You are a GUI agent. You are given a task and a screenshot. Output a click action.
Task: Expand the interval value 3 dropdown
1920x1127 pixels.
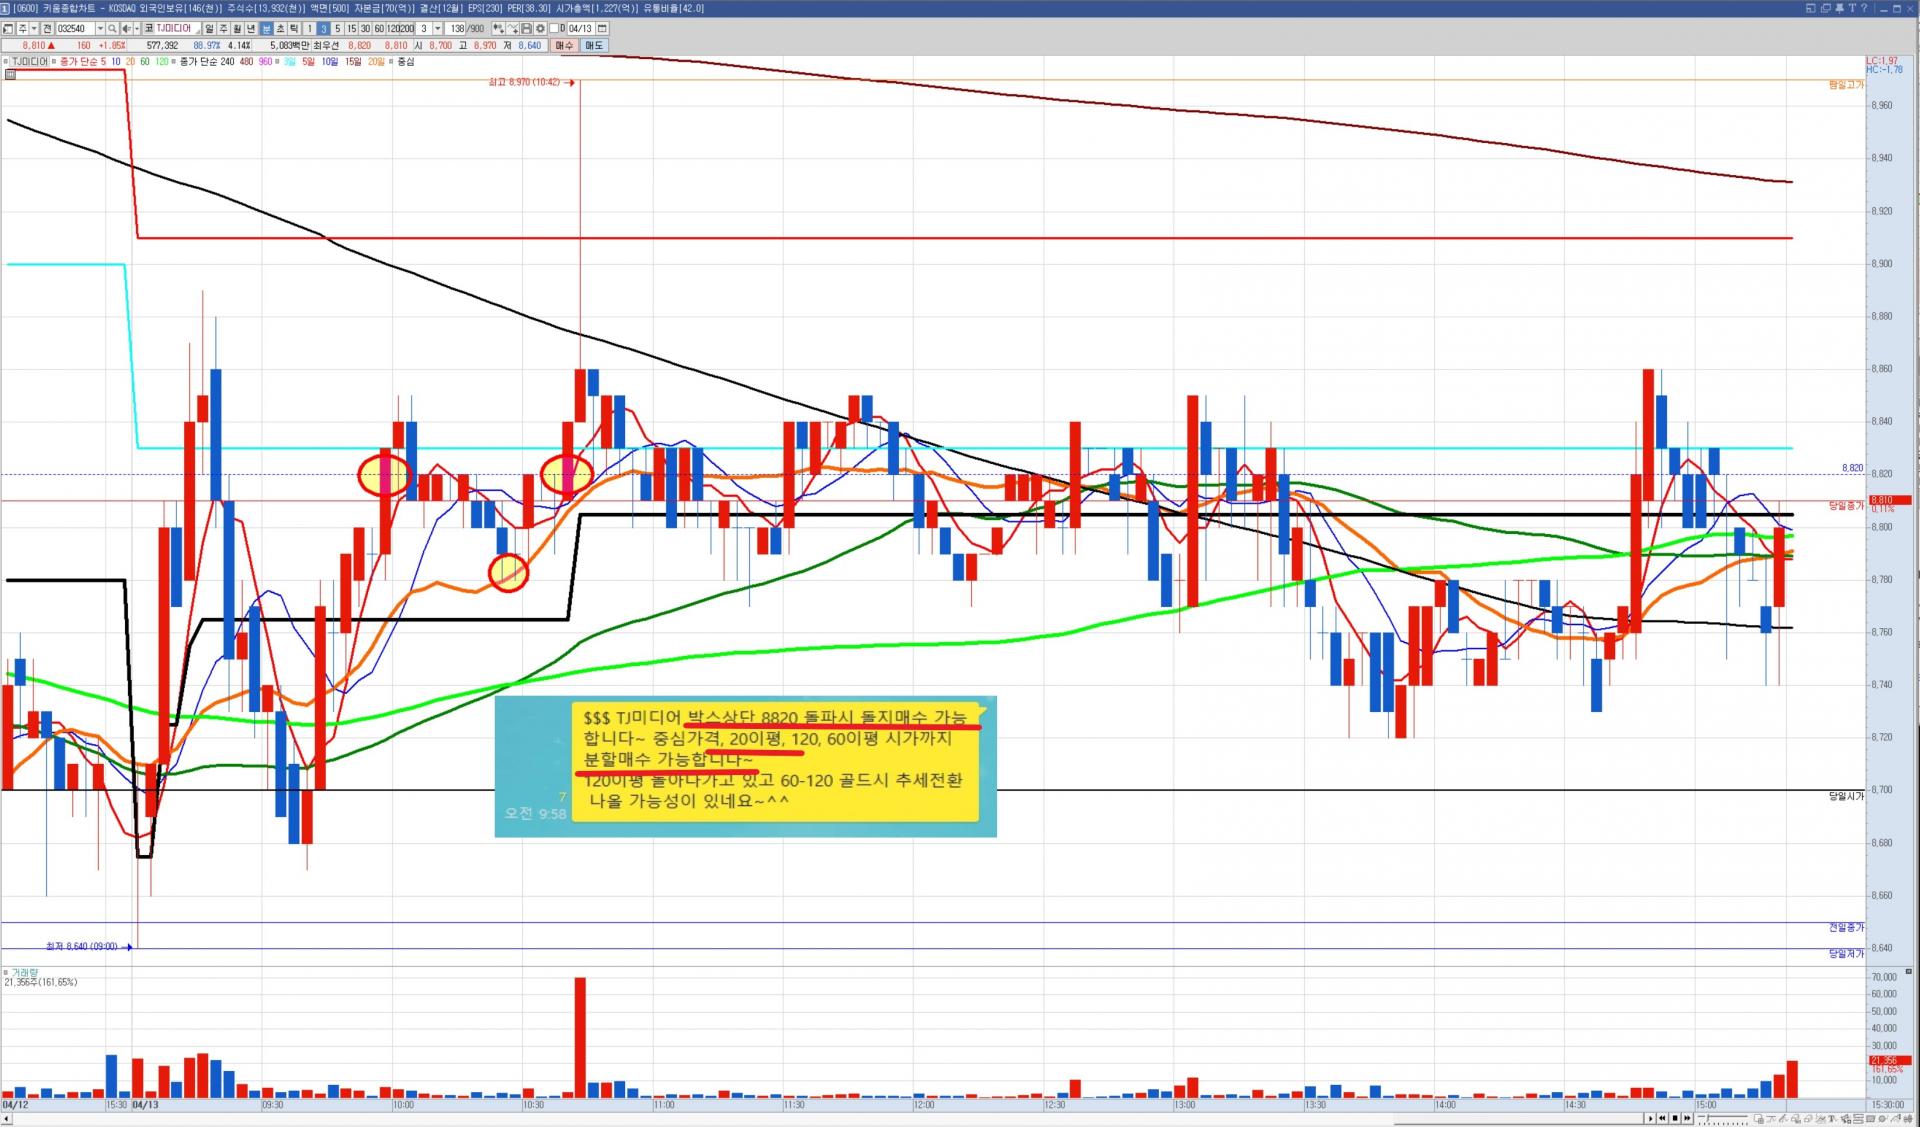437,29
